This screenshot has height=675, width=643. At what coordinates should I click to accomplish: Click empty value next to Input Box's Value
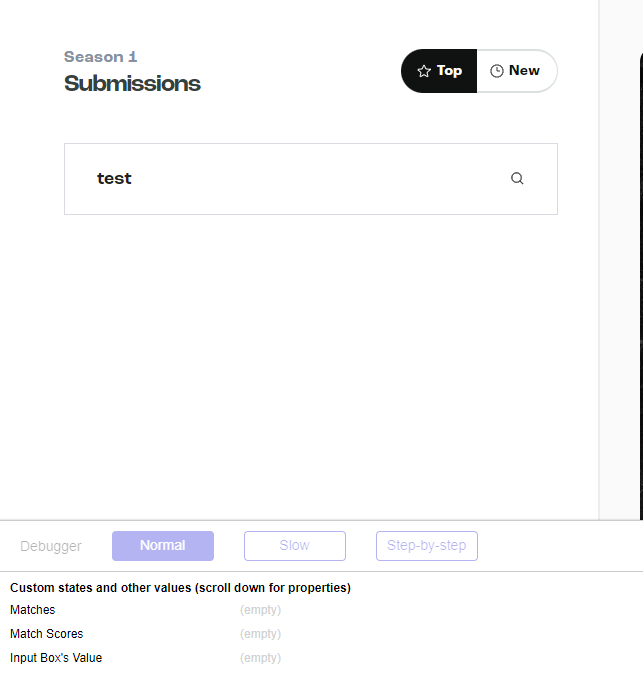(260, 658)
